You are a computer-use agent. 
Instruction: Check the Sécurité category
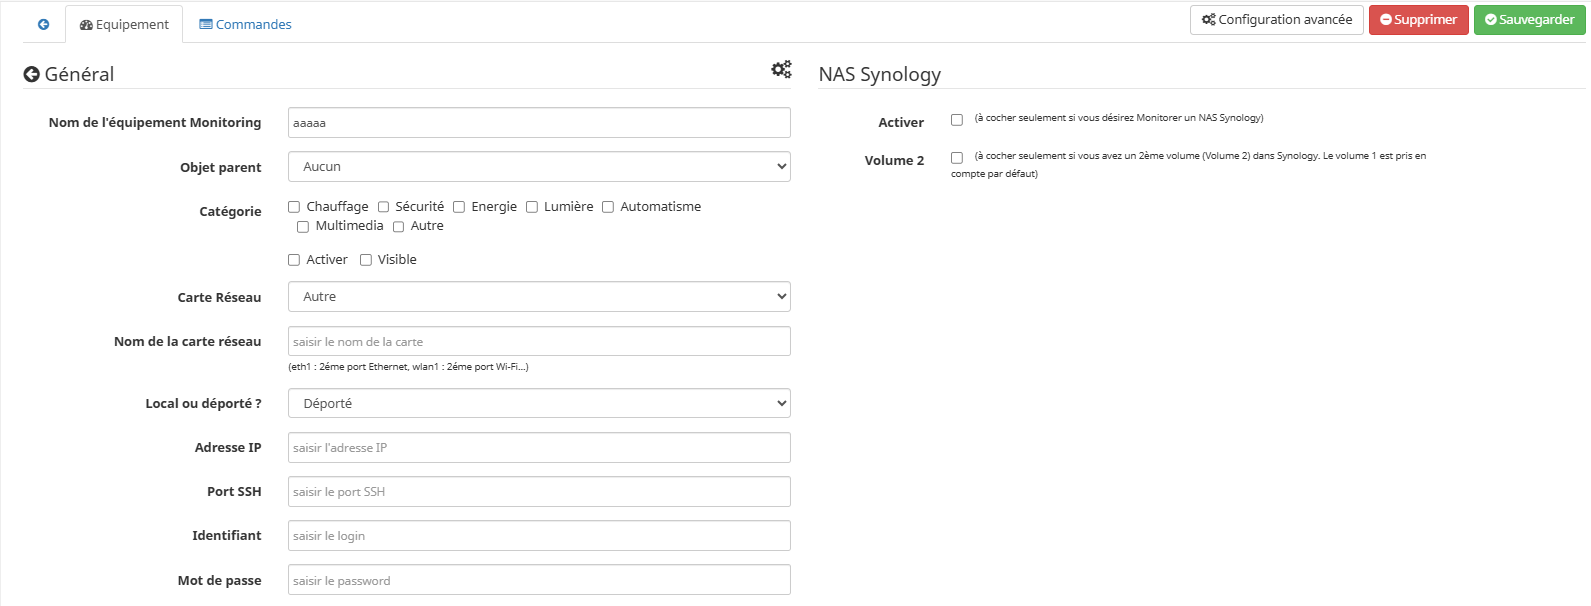click(x=383, y=207)
